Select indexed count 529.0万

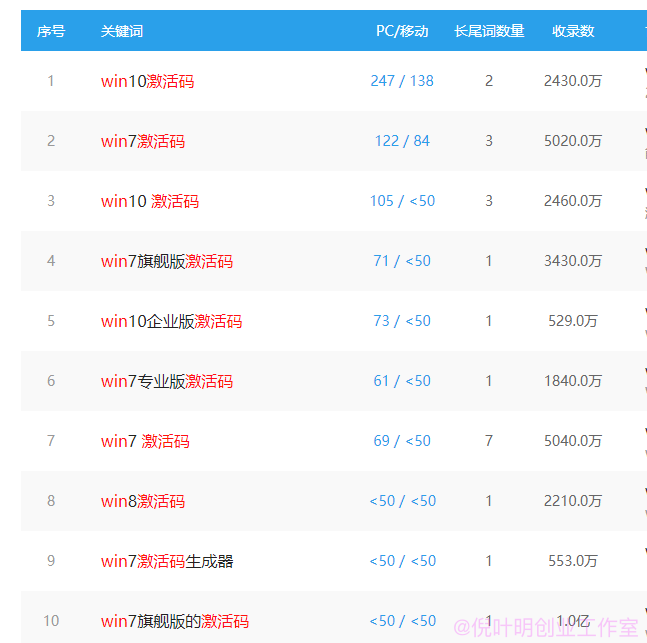[573, 321]
